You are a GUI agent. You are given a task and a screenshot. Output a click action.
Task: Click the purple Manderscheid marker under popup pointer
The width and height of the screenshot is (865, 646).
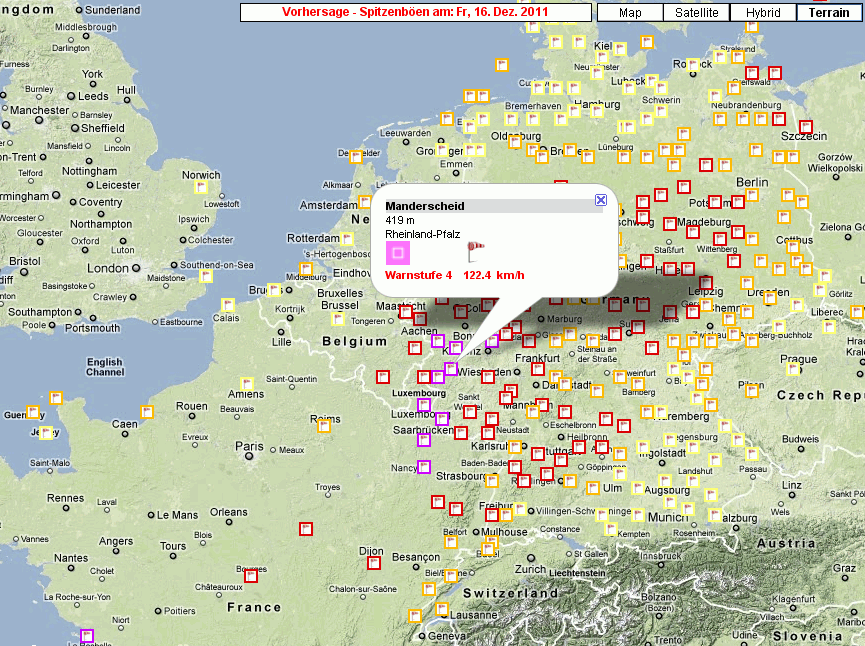pos(451,369)
